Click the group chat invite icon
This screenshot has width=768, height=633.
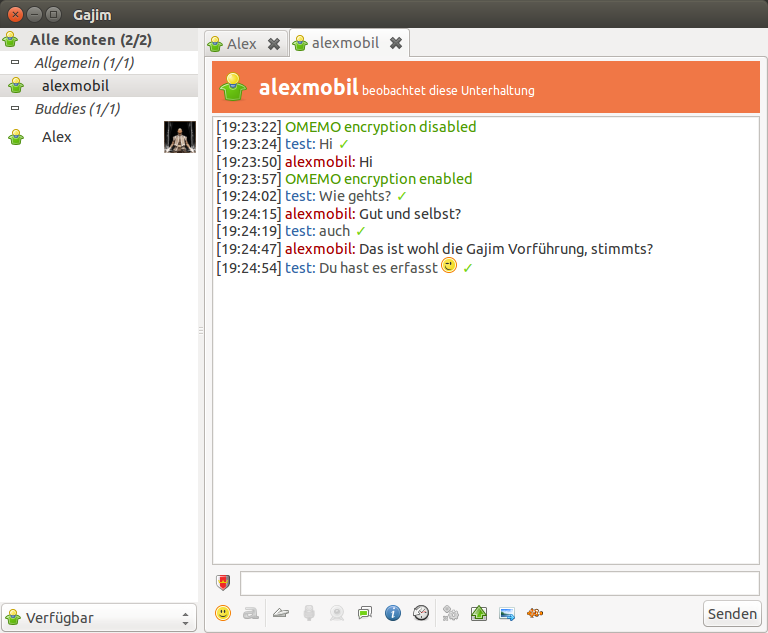[365, 613]
